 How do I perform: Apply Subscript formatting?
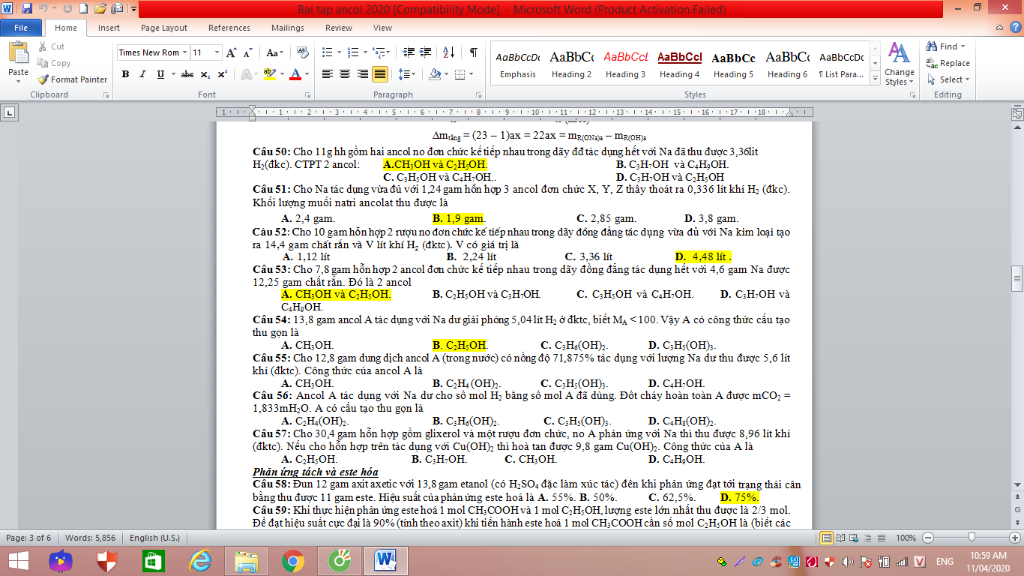[x=205, y=74]
